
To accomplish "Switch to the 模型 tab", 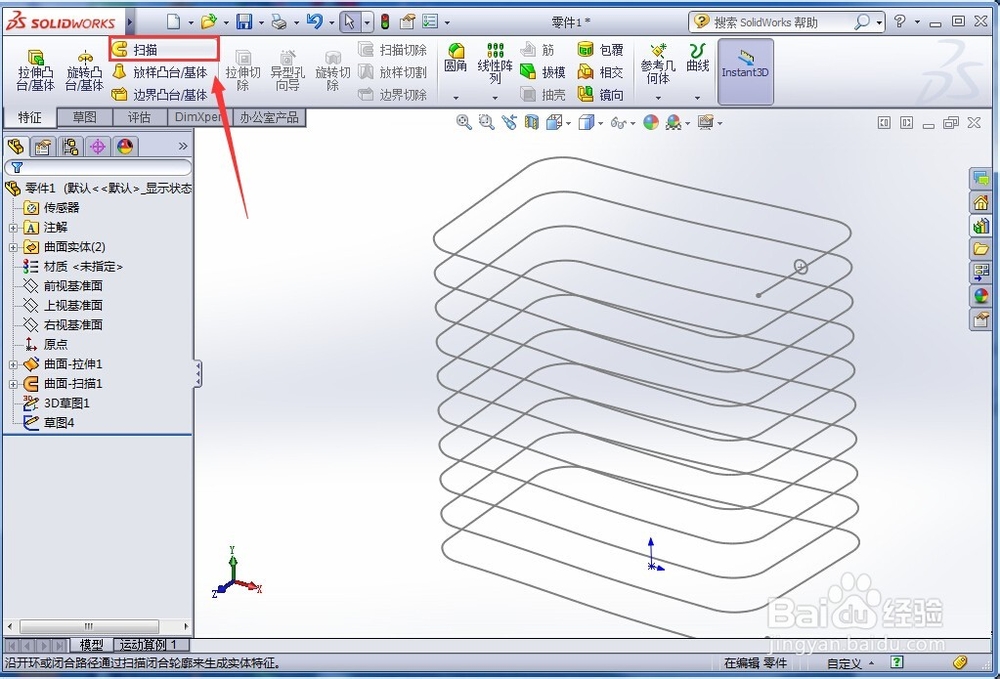I will point(91,645).
